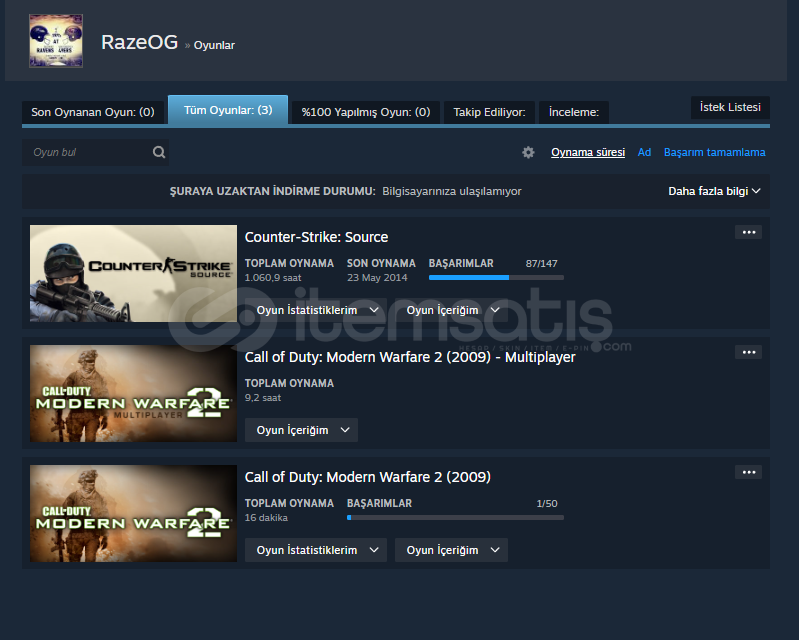
Task: Click Bilgisayarınıza ulaşılamıyor status text
Action: (x=452, y=192)
